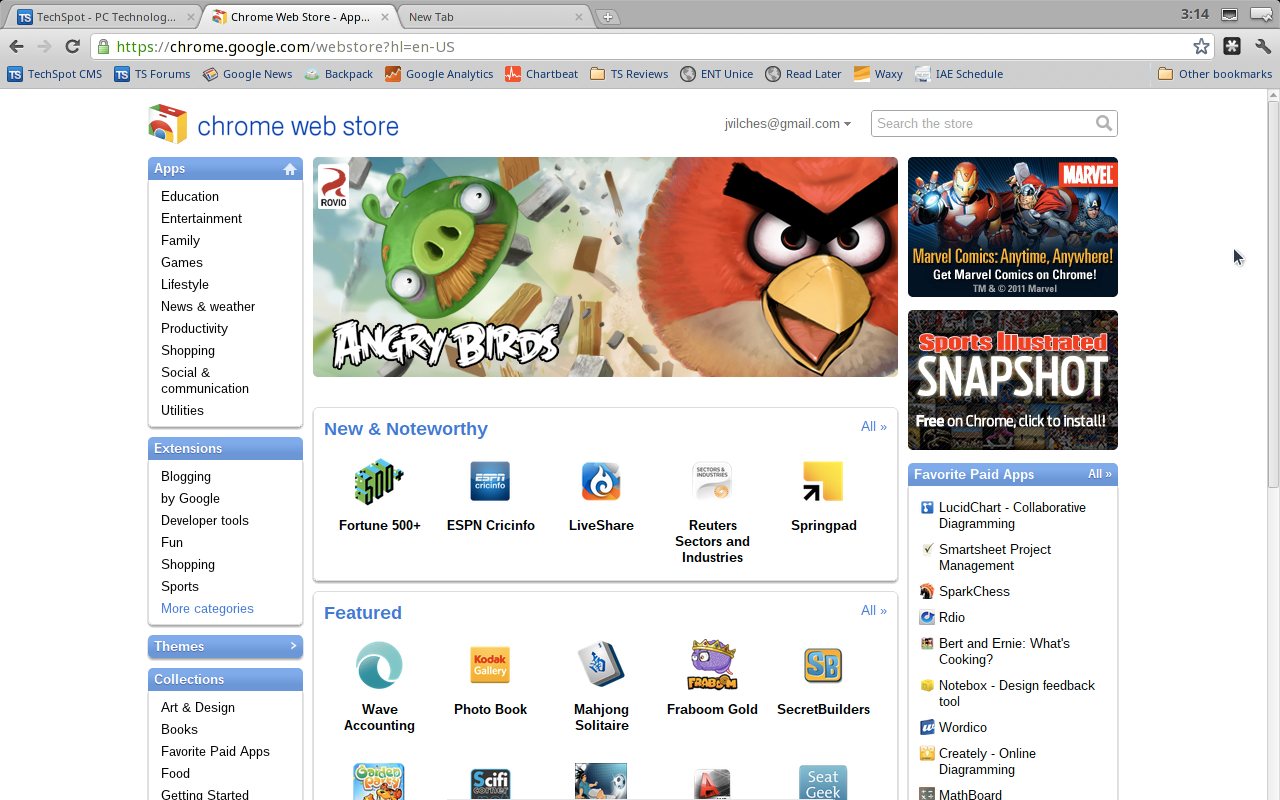Open the Extensions section header
The width and height of the screenshot is (1280, 800).
click(225, 448)
